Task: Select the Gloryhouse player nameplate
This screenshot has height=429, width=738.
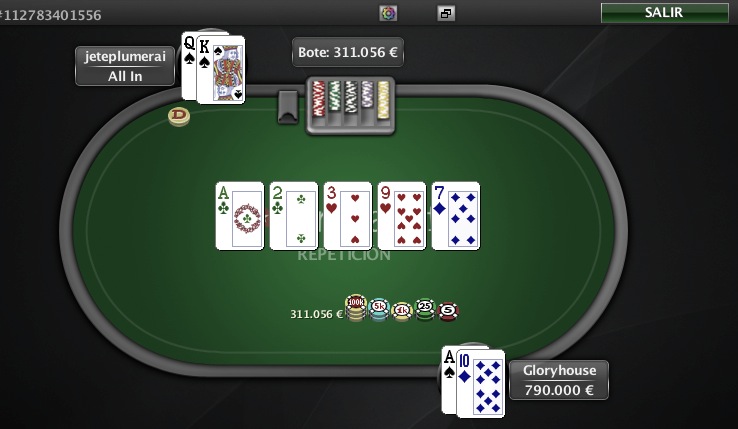Action: tap(559, 380)
